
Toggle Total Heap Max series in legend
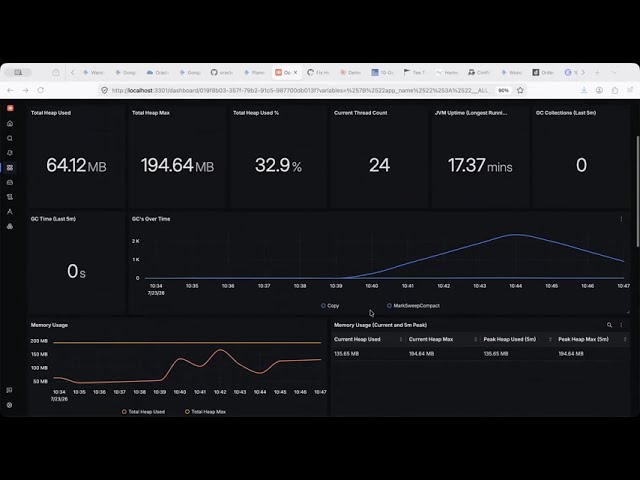205,412
